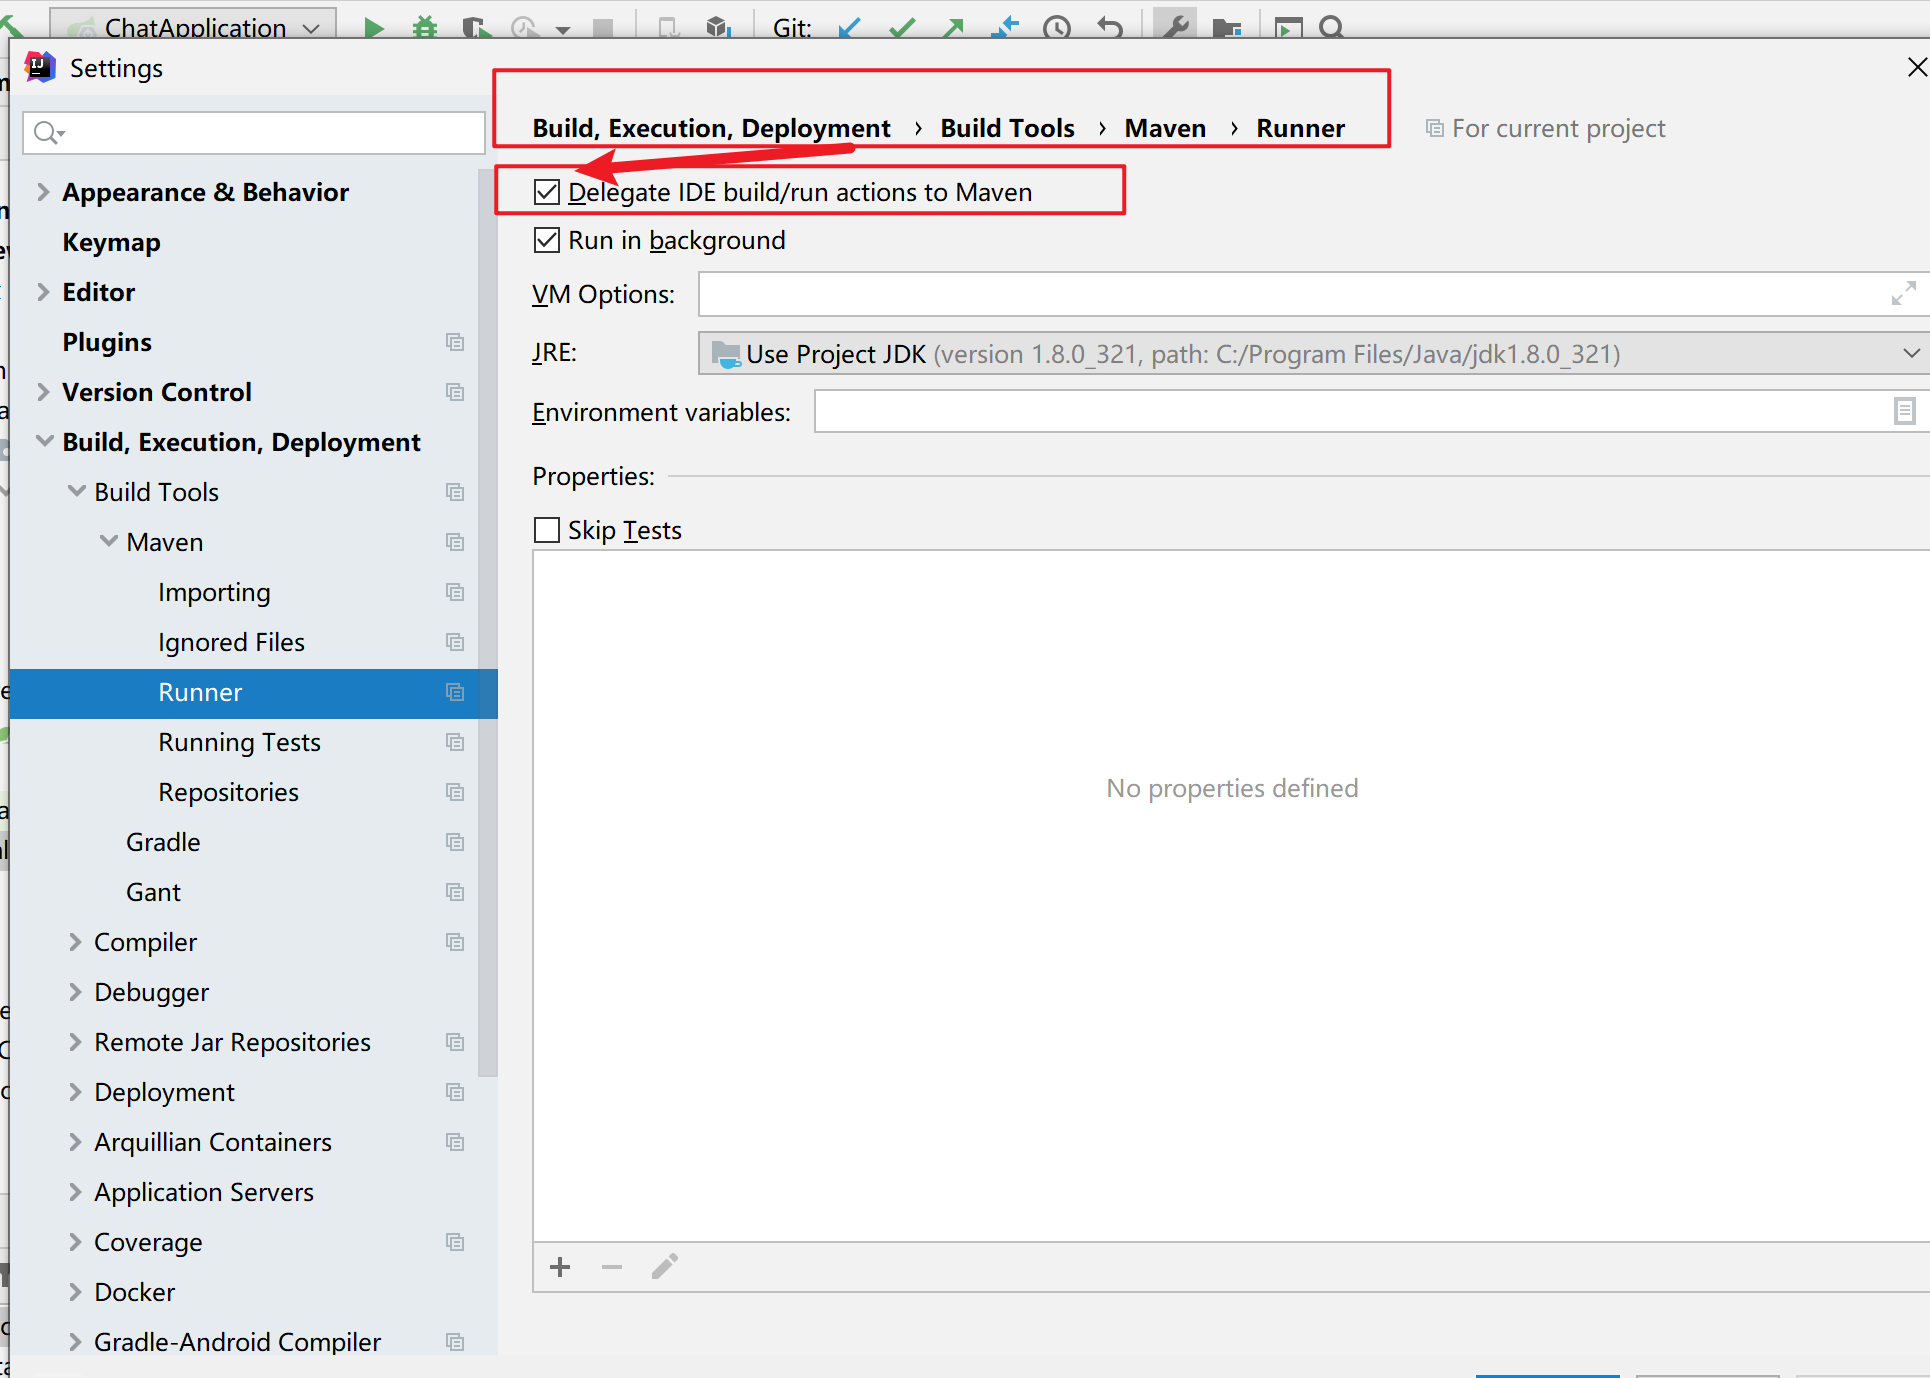
Task: Click the search history magnifier in Settings
Action: point(48,132)
